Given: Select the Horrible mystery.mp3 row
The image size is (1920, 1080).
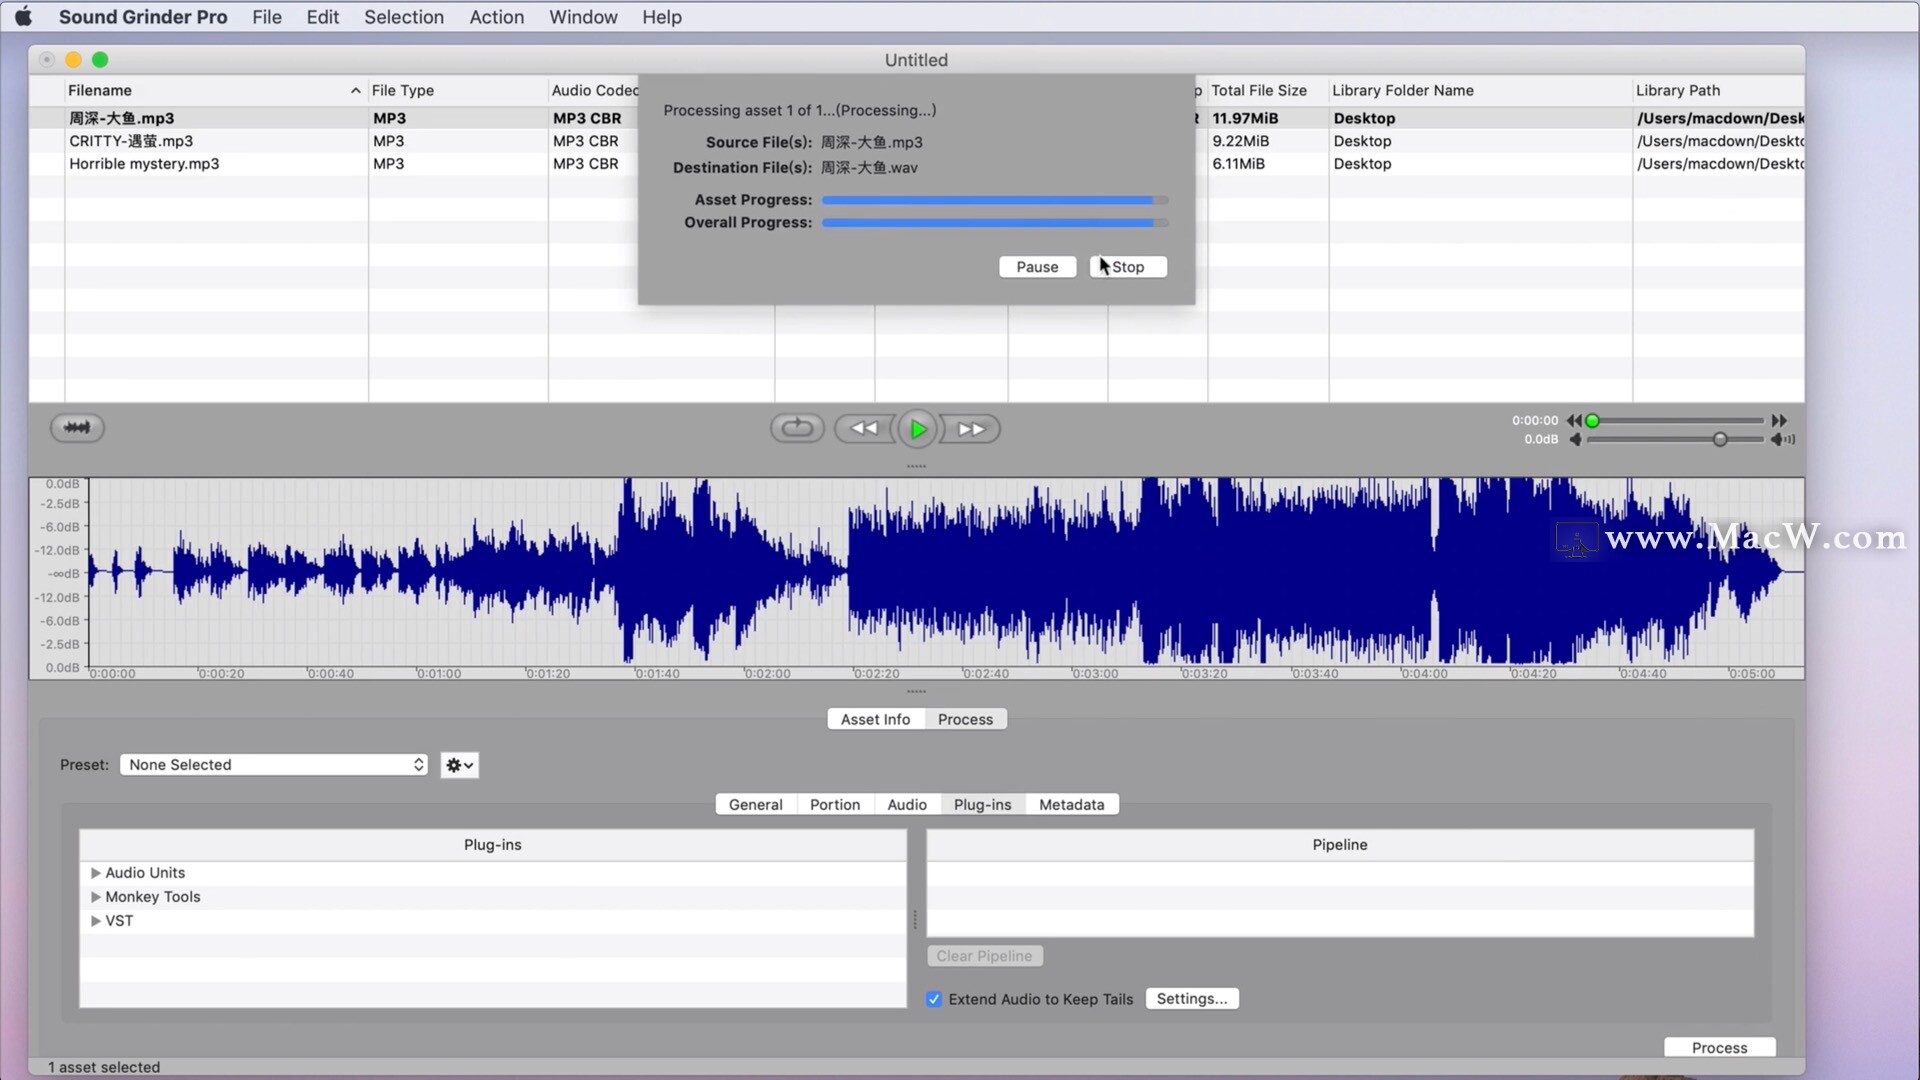Looking at the screenshot, I should 144,163.
